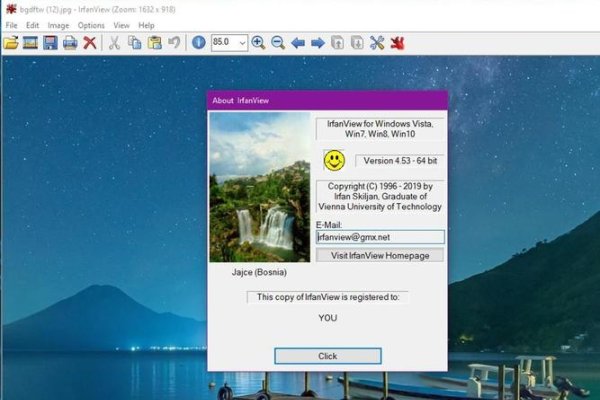Click the Open file folder icon
The height and width of the screenshot is (400, 600).
tap(11, 43)
